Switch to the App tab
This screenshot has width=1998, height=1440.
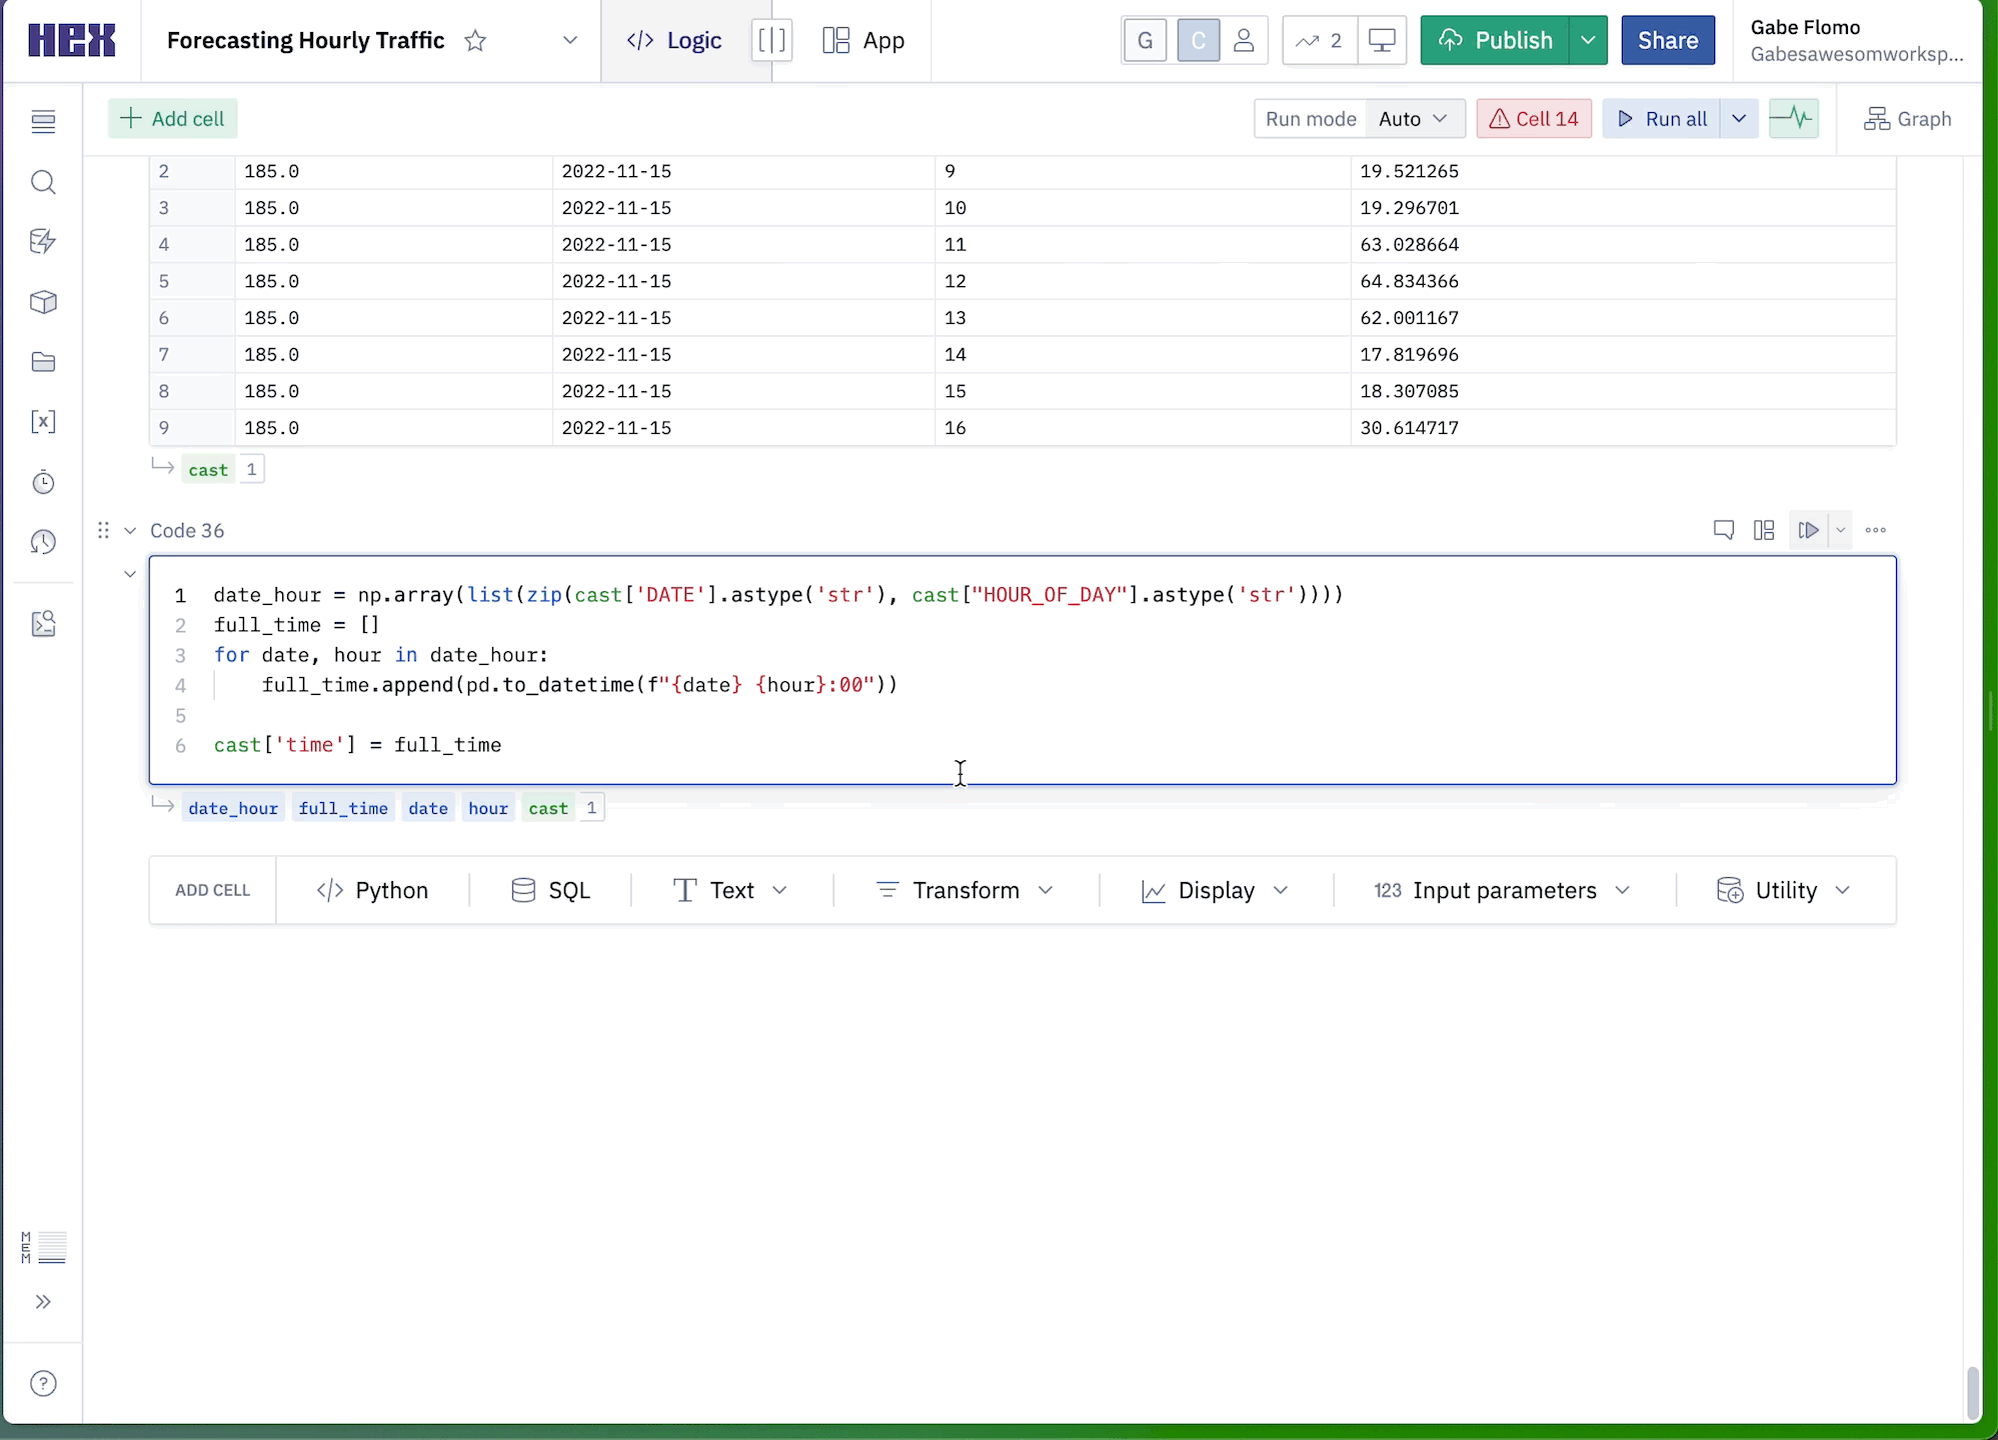(x=863, y=41)
